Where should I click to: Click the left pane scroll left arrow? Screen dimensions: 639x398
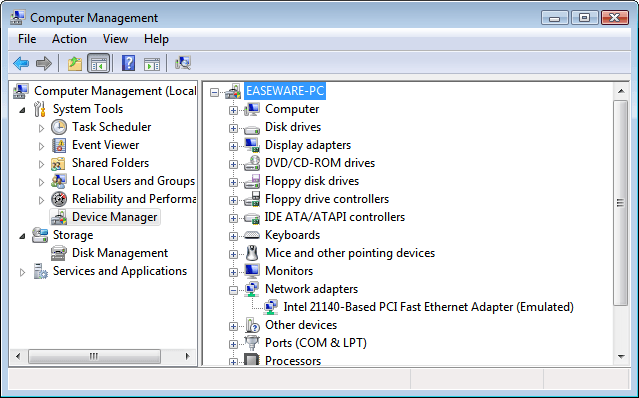tap(18, 356)
